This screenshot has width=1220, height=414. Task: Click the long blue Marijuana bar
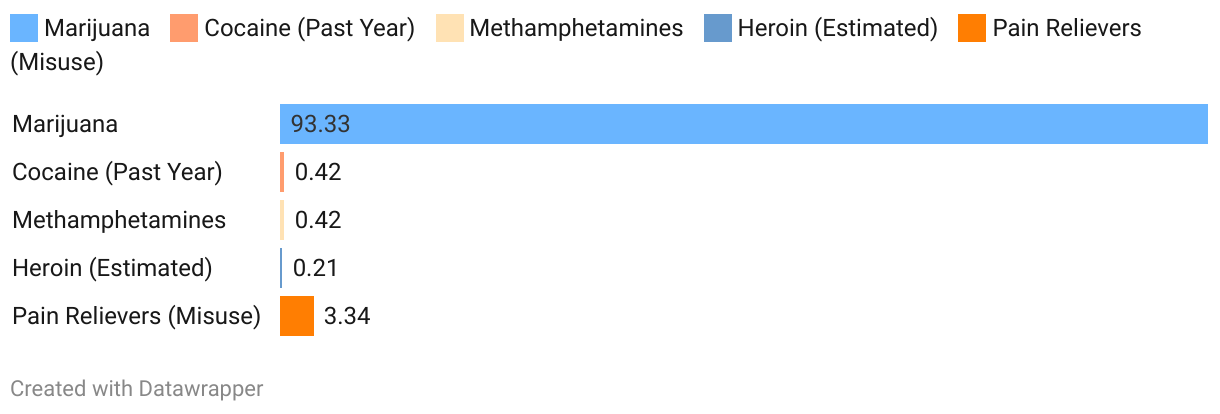[x=743, y=124]
